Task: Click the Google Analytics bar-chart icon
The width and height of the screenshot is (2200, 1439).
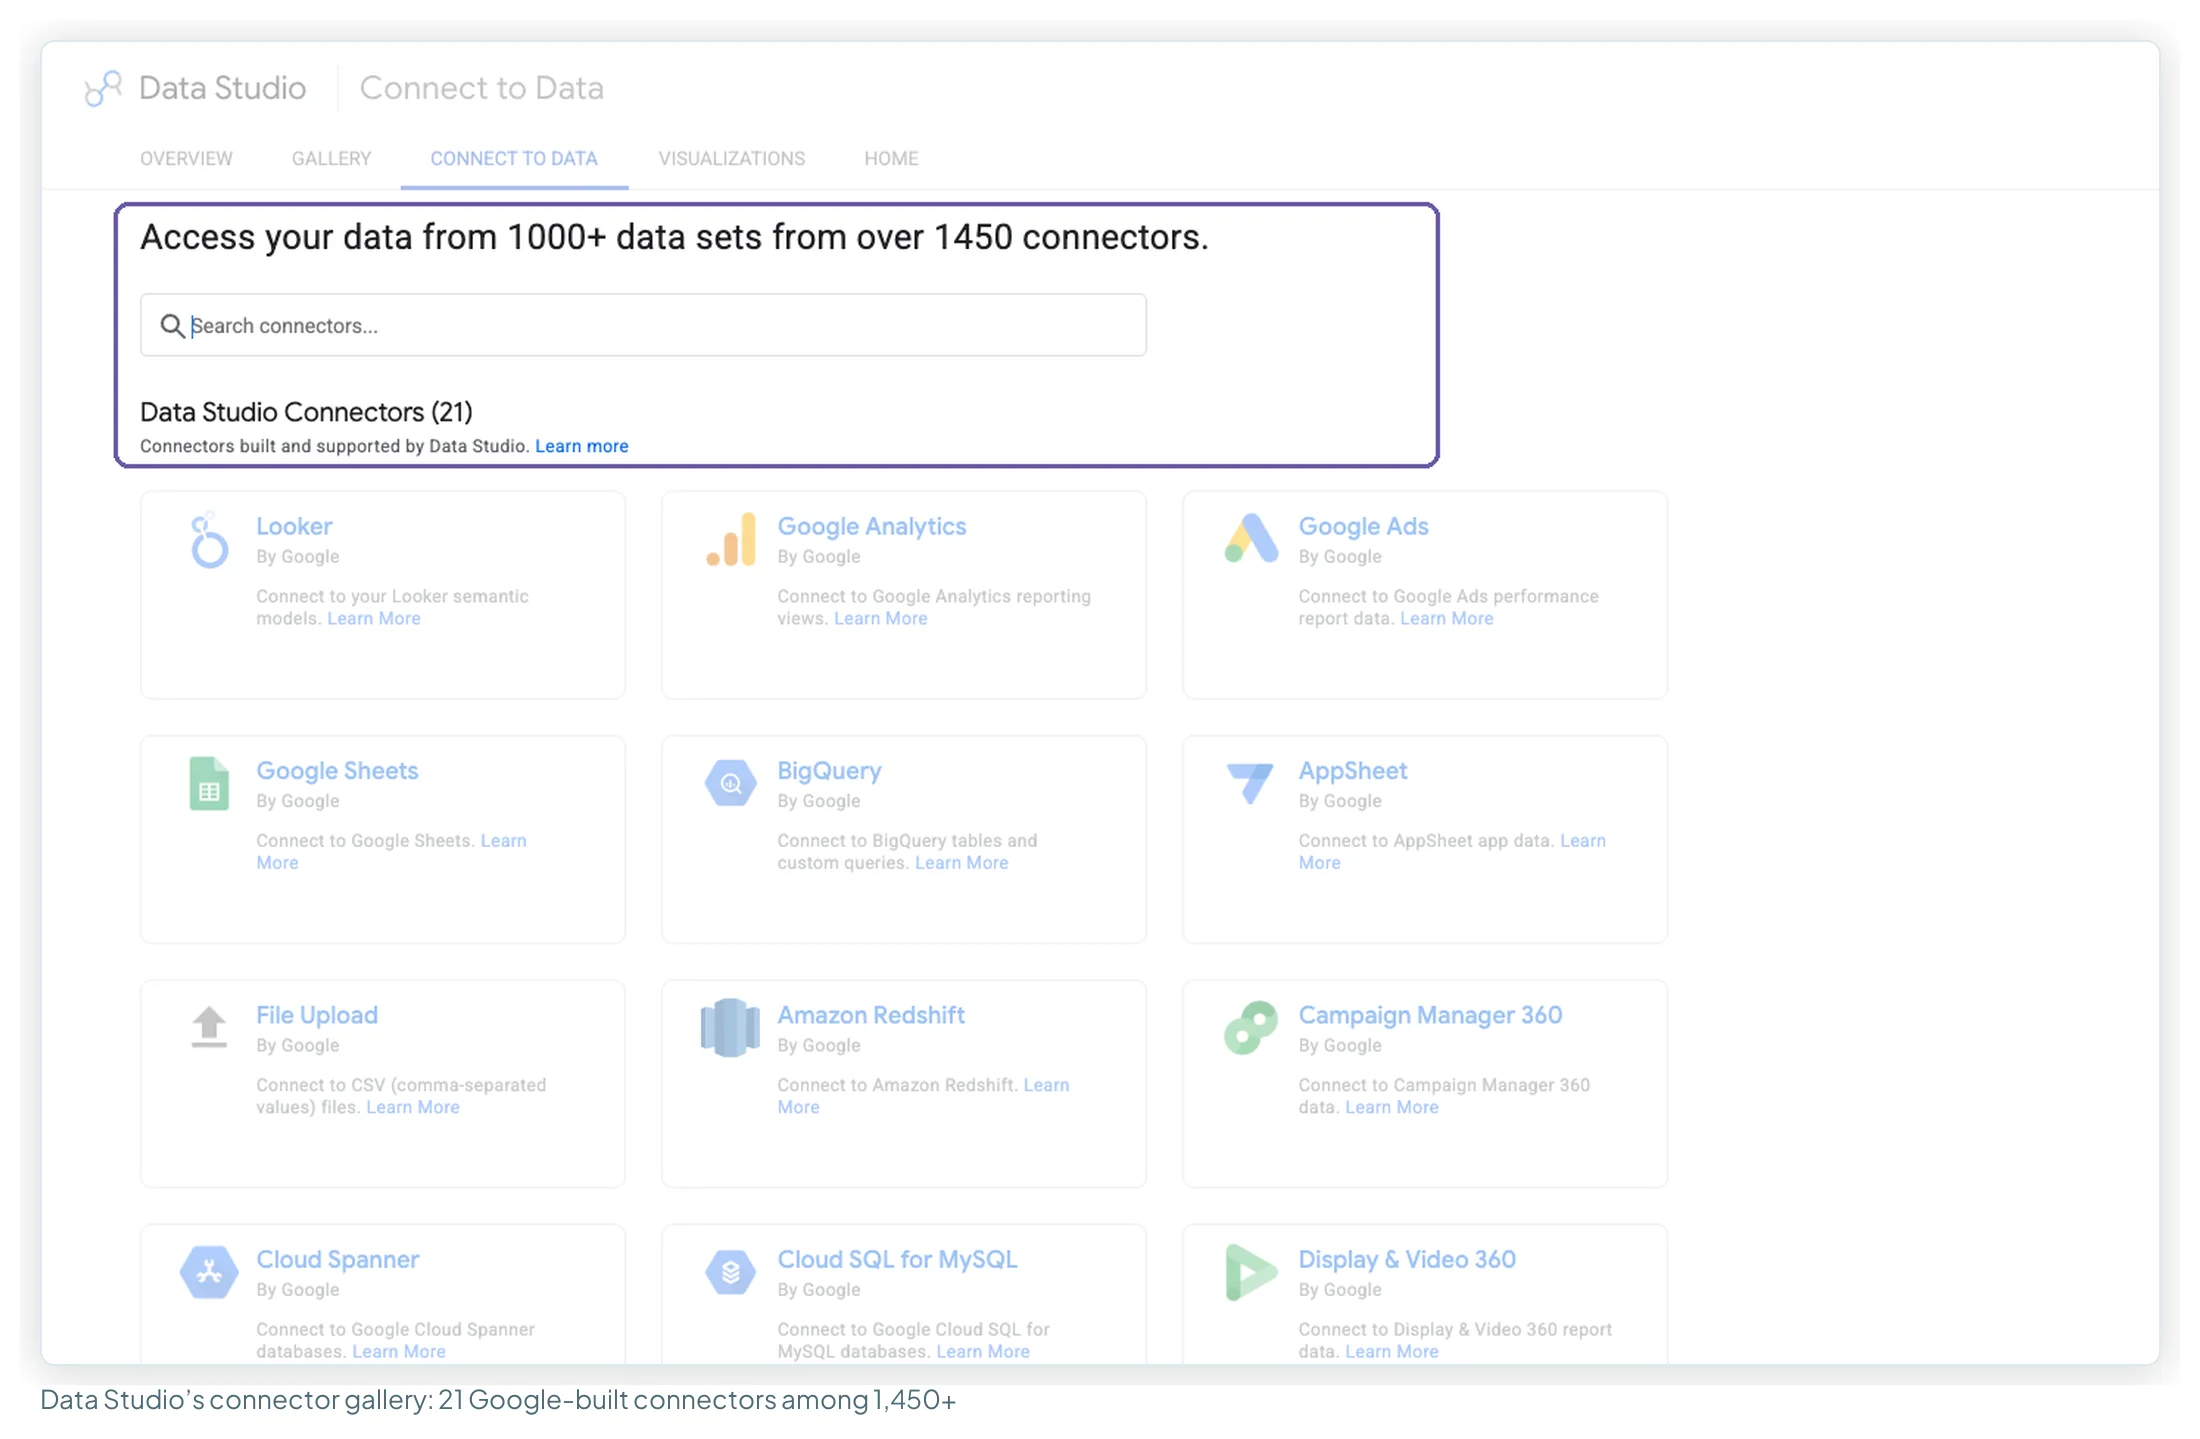Action: tap(731, 539)
